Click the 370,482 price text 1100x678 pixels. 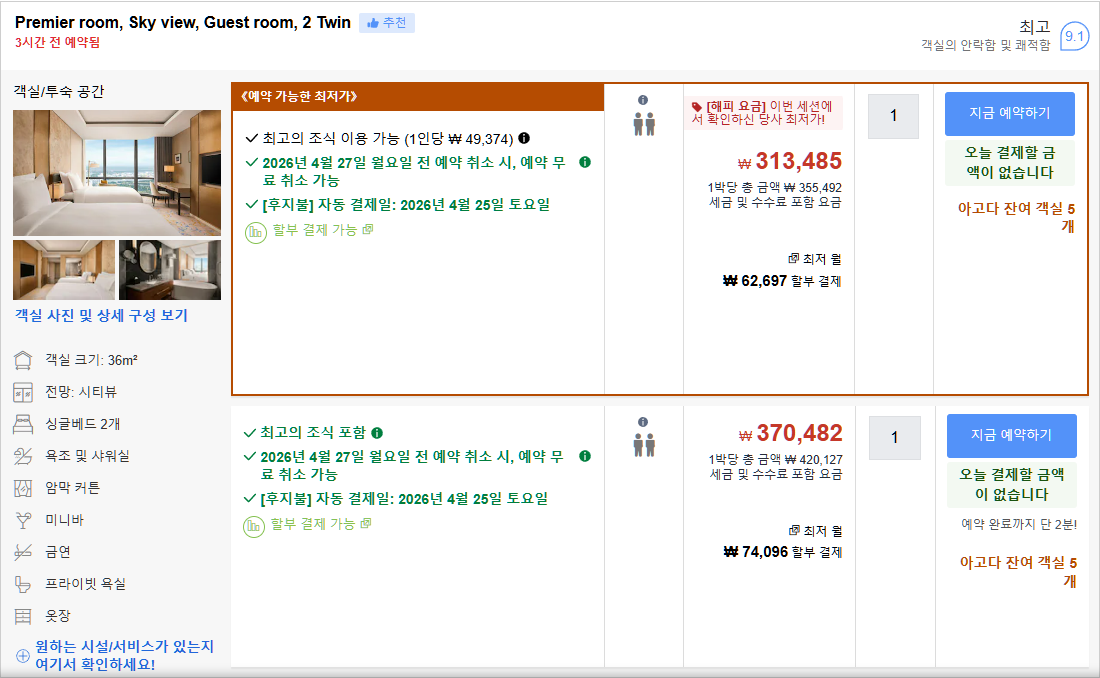point(791,433)
